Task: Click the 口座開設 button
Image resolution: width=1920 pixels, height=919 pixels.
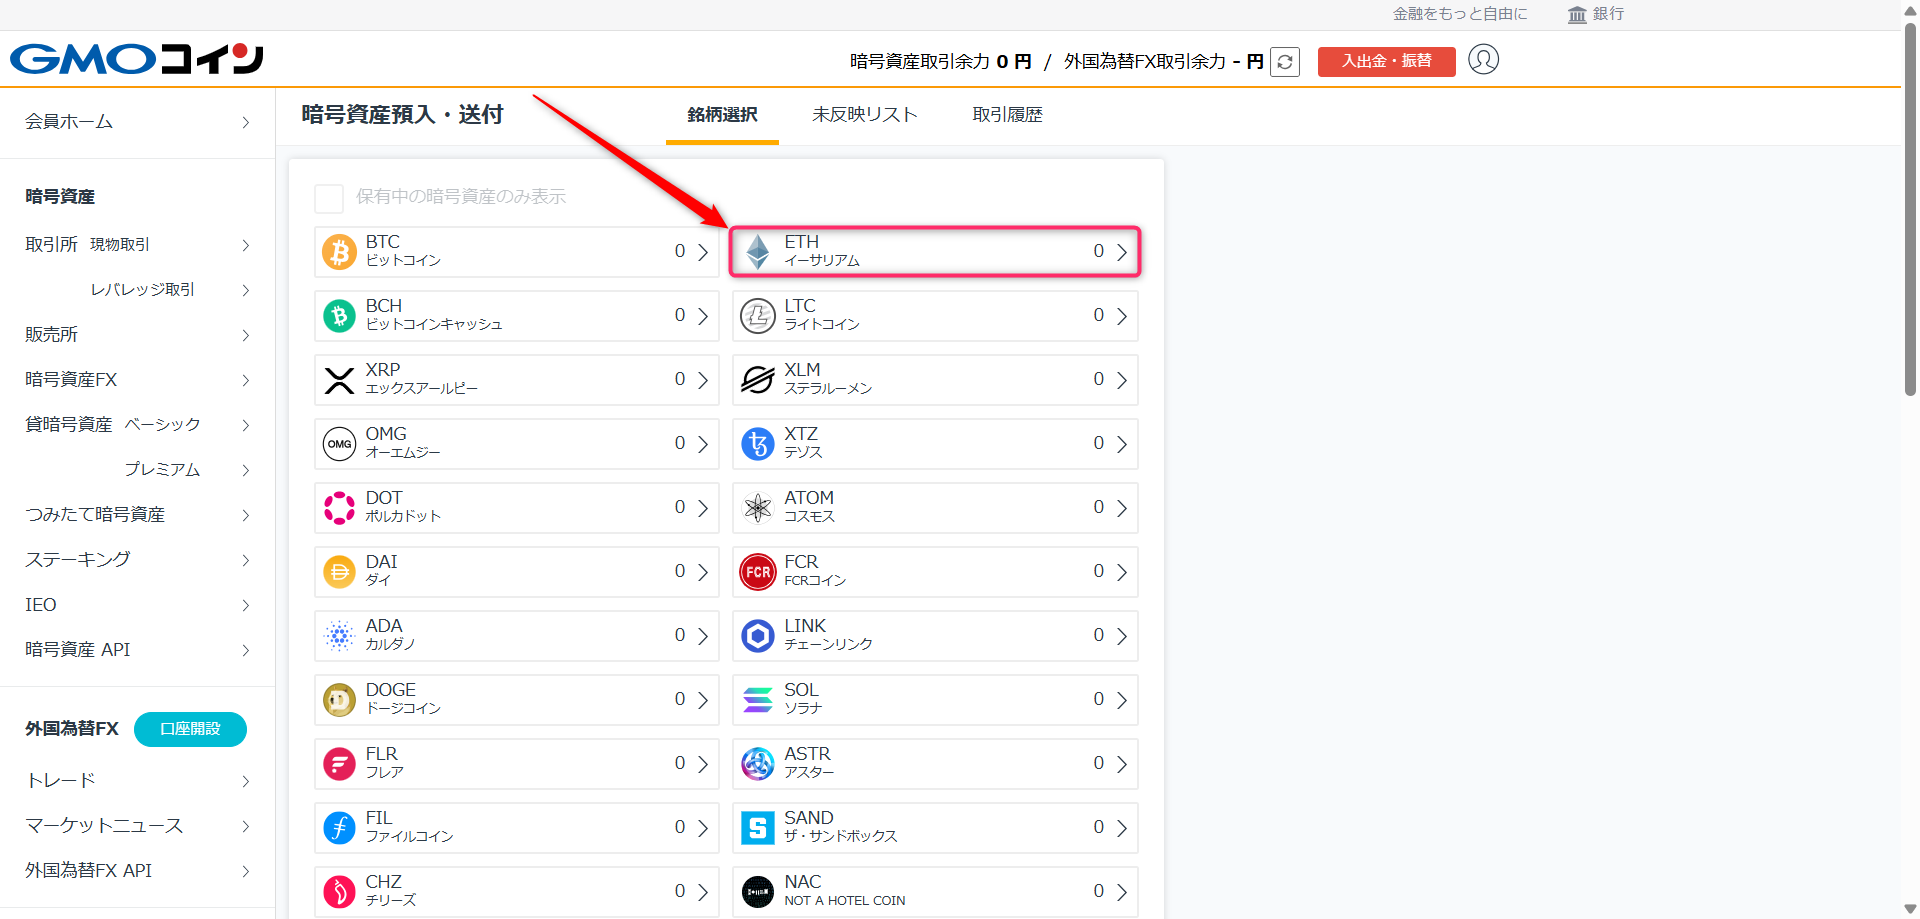Action: pyautogui.click(x=190, y=729)
